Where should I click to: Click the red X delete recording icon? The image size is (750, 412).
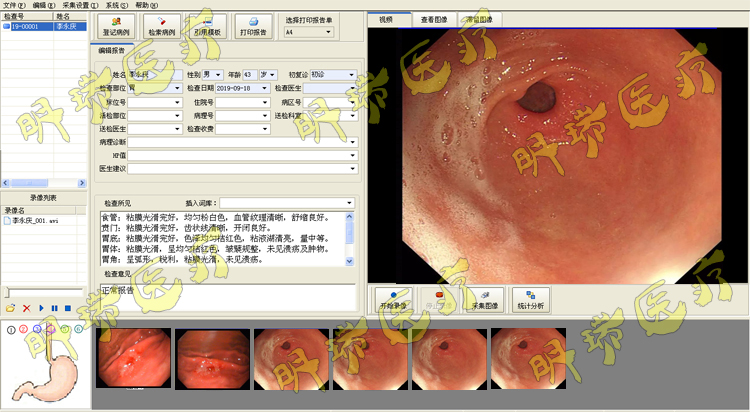27,308
